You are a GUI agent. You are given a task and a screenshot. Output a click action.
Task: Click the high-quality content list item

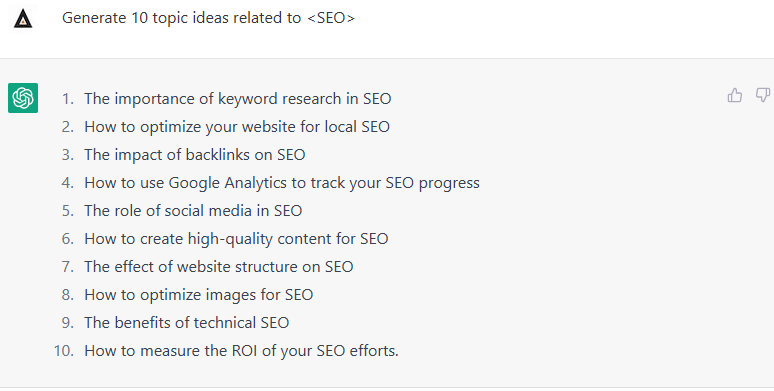236,238
